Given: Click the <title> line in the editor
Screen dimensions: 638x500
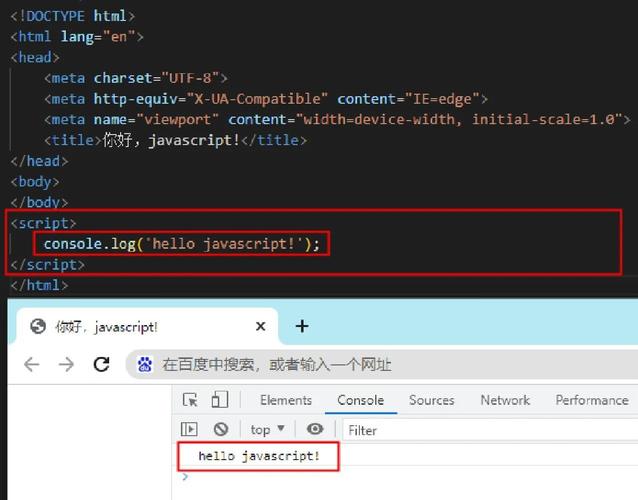Looking at the screenshot, I should [x=175, y=140].
